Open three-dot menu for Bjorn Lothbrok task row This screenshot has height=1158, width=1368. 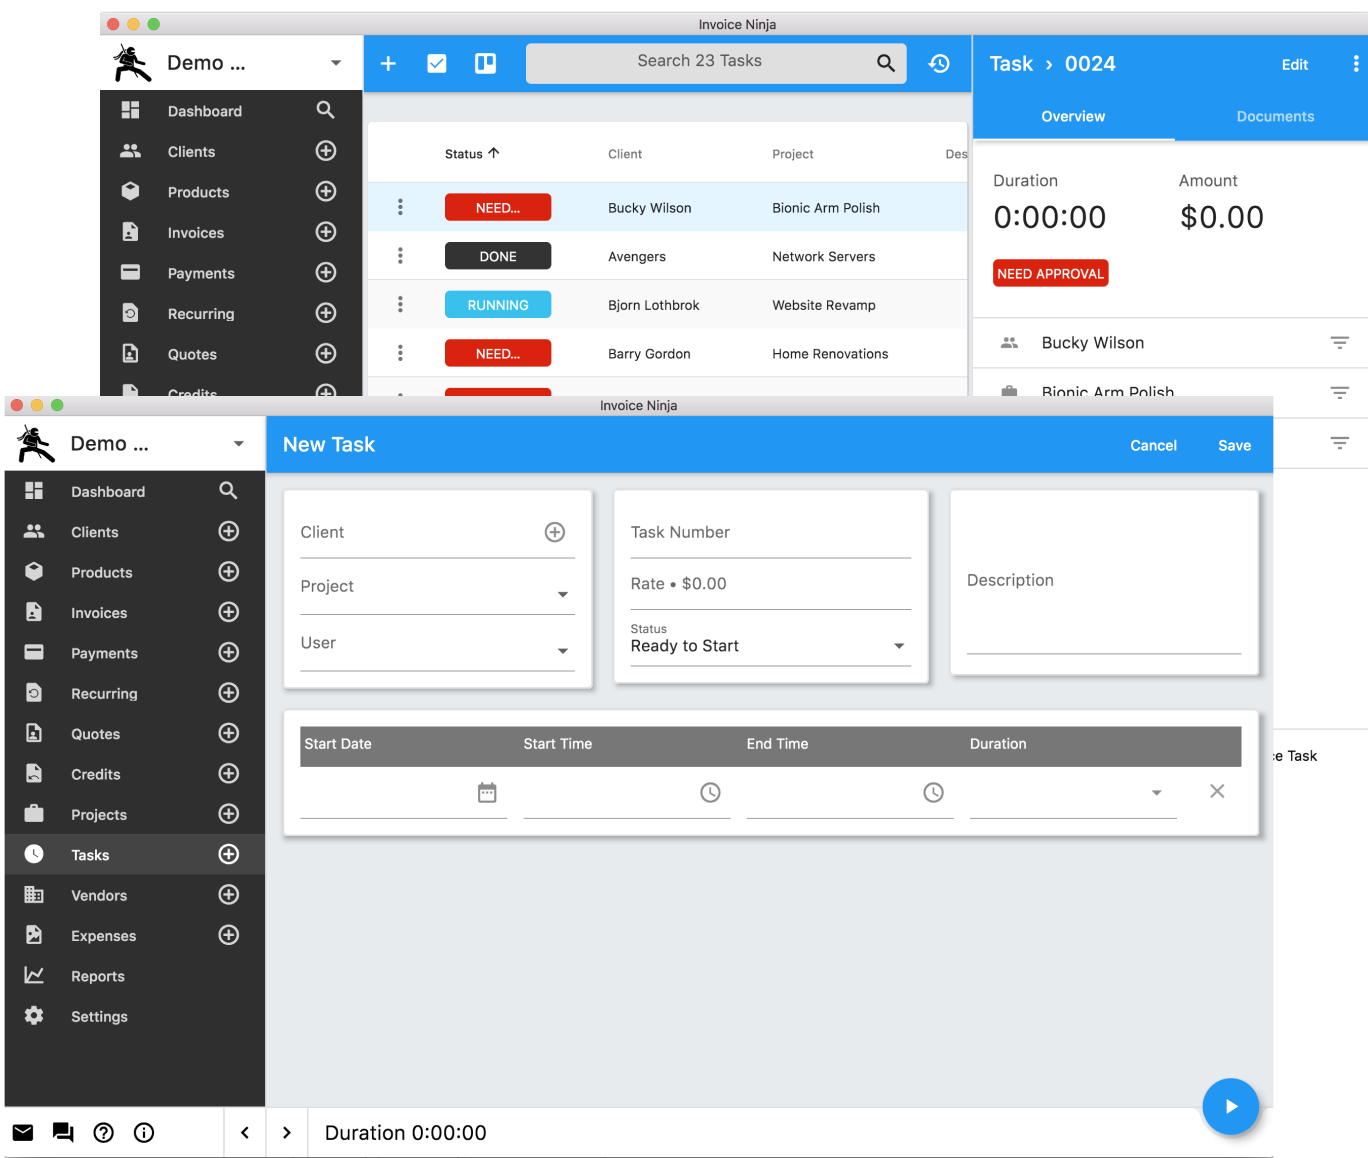[400, 304]
